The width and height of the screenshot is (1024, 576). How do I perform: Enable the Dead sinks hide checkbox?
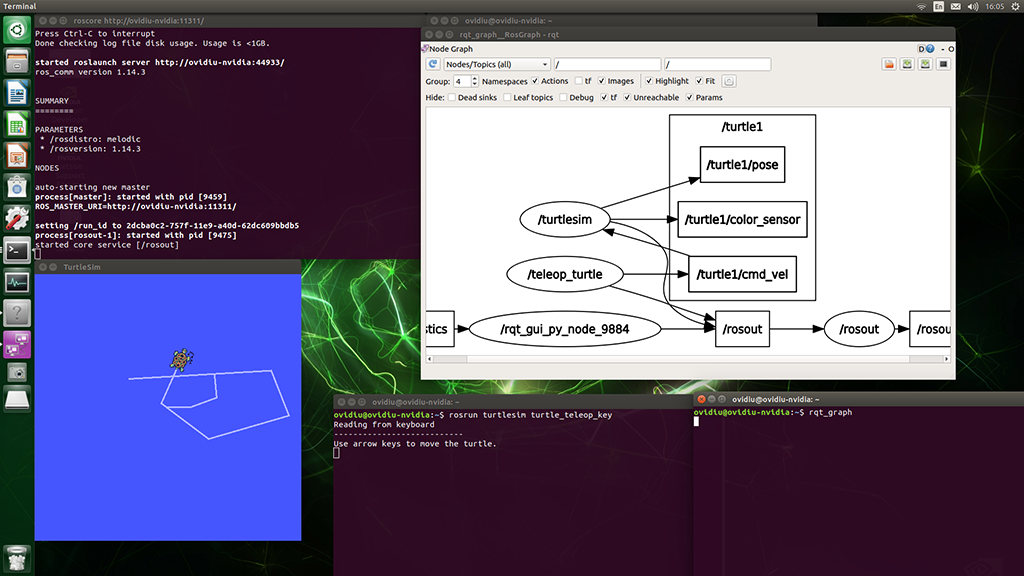[453, 98]
